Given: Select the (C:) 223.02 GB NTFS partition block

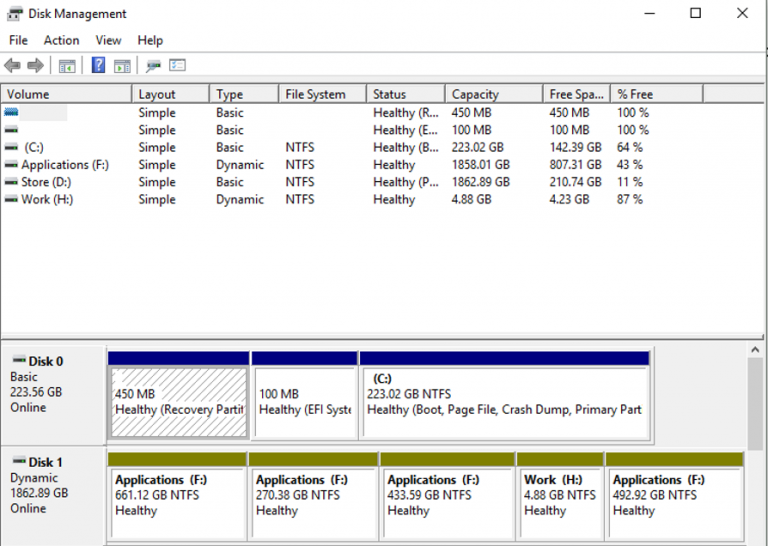Looking at the screenshot, I should (x=504, y=402).
